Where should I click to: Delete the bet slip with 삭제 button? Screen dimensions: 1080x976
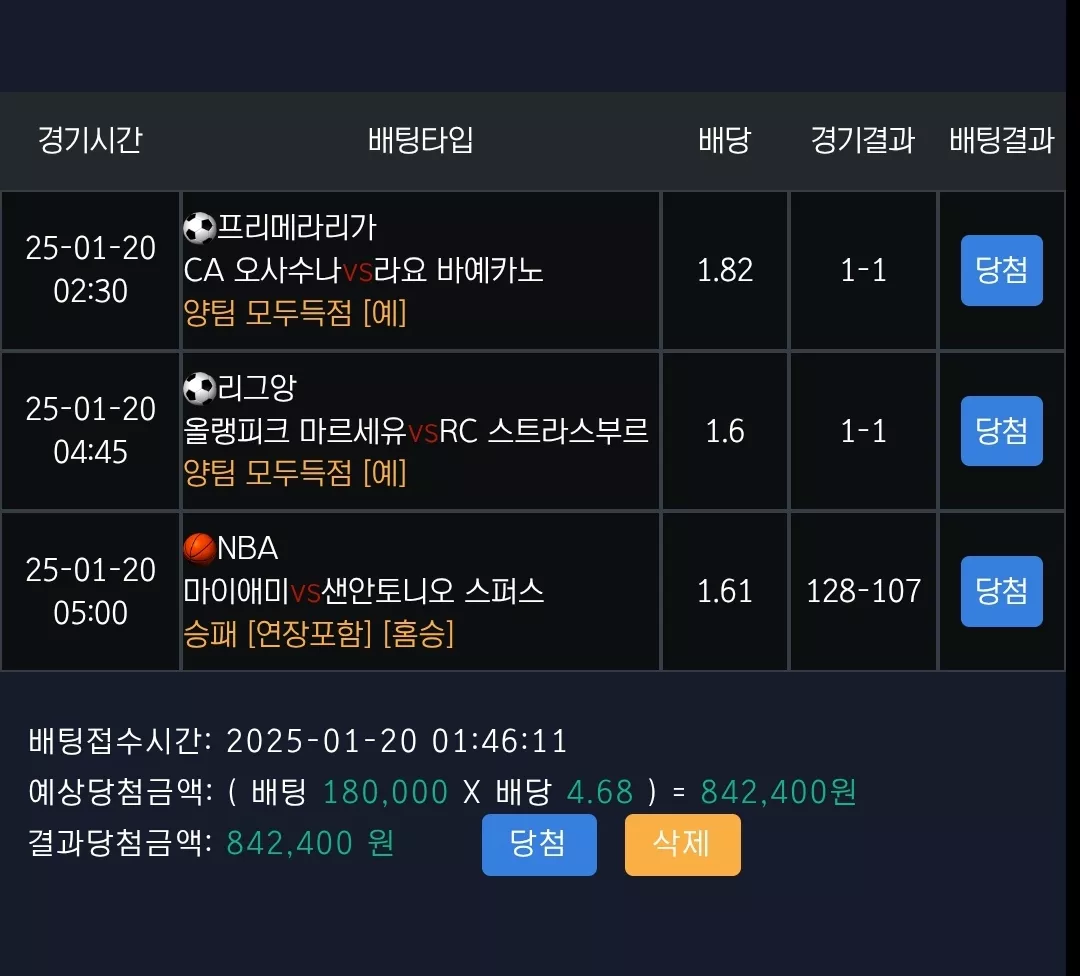click(x=683, y=844)
